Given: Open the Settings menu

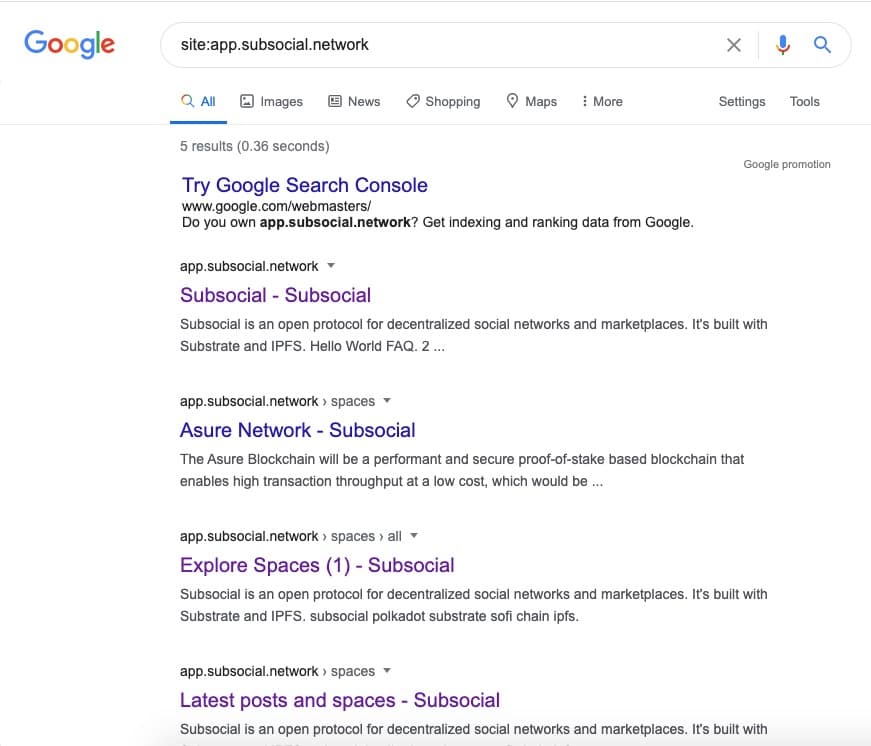Looking at the screenshot, I should pos(742,102).
